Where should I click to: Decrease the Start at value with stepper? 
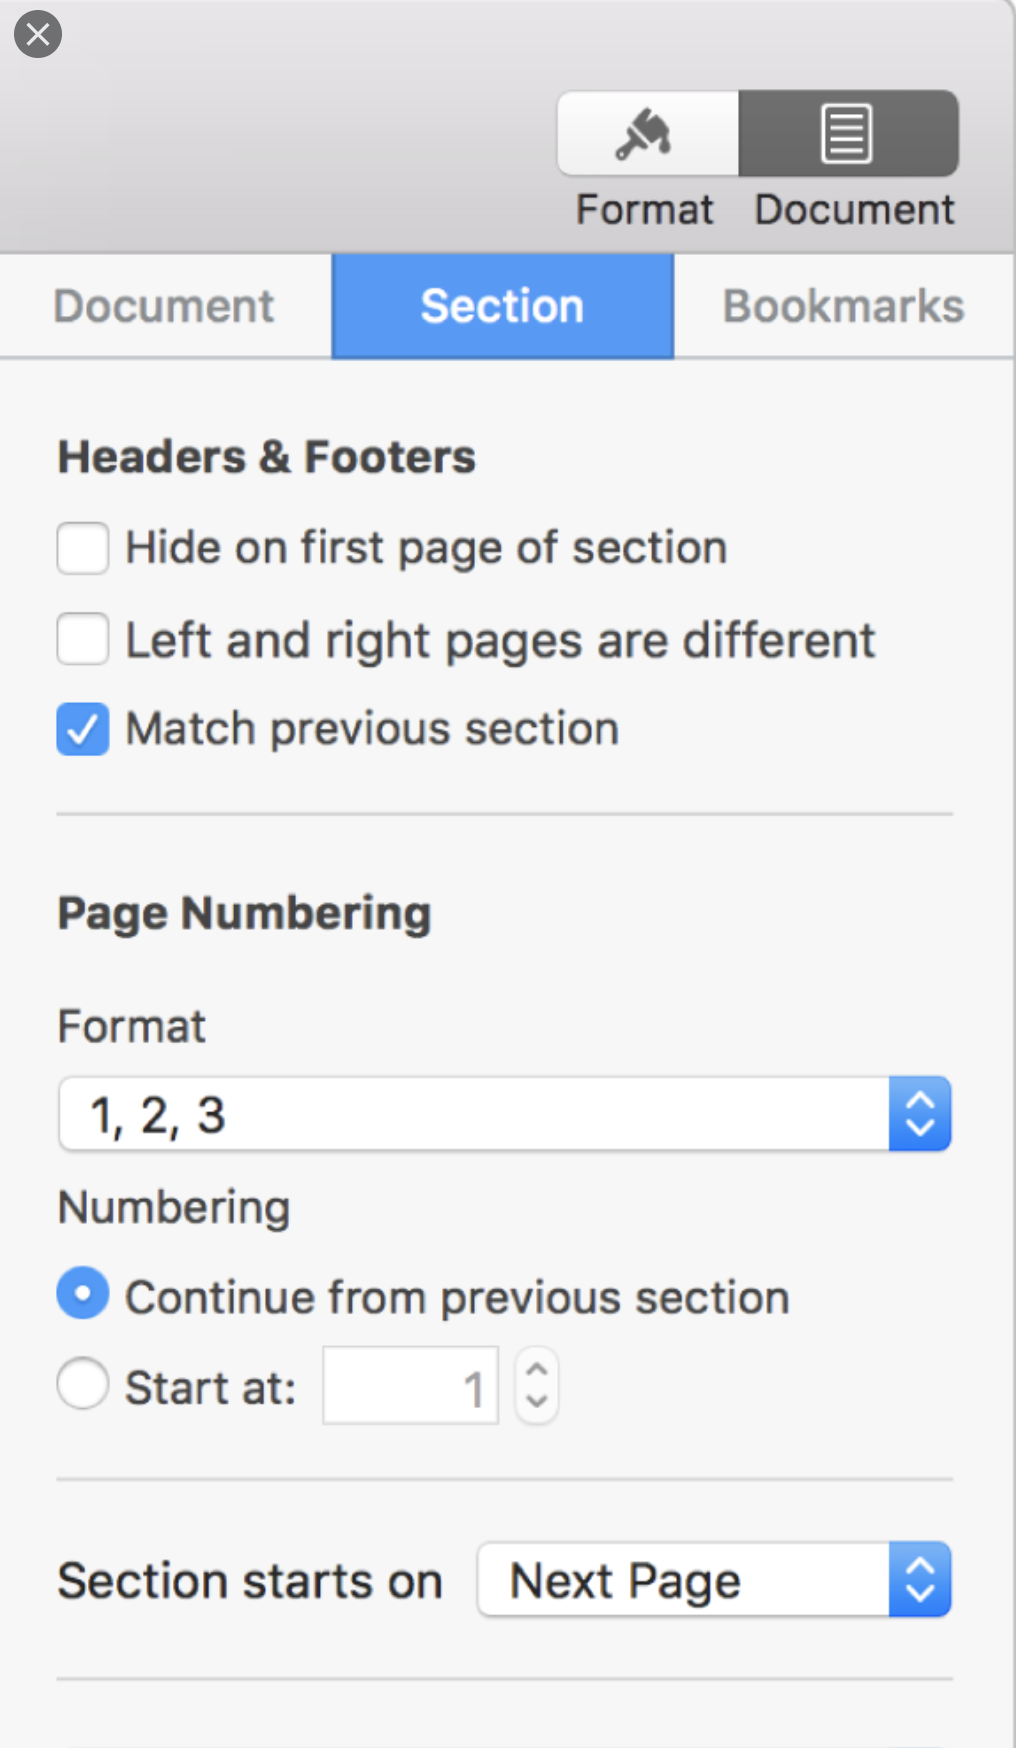click(537, 1400)
